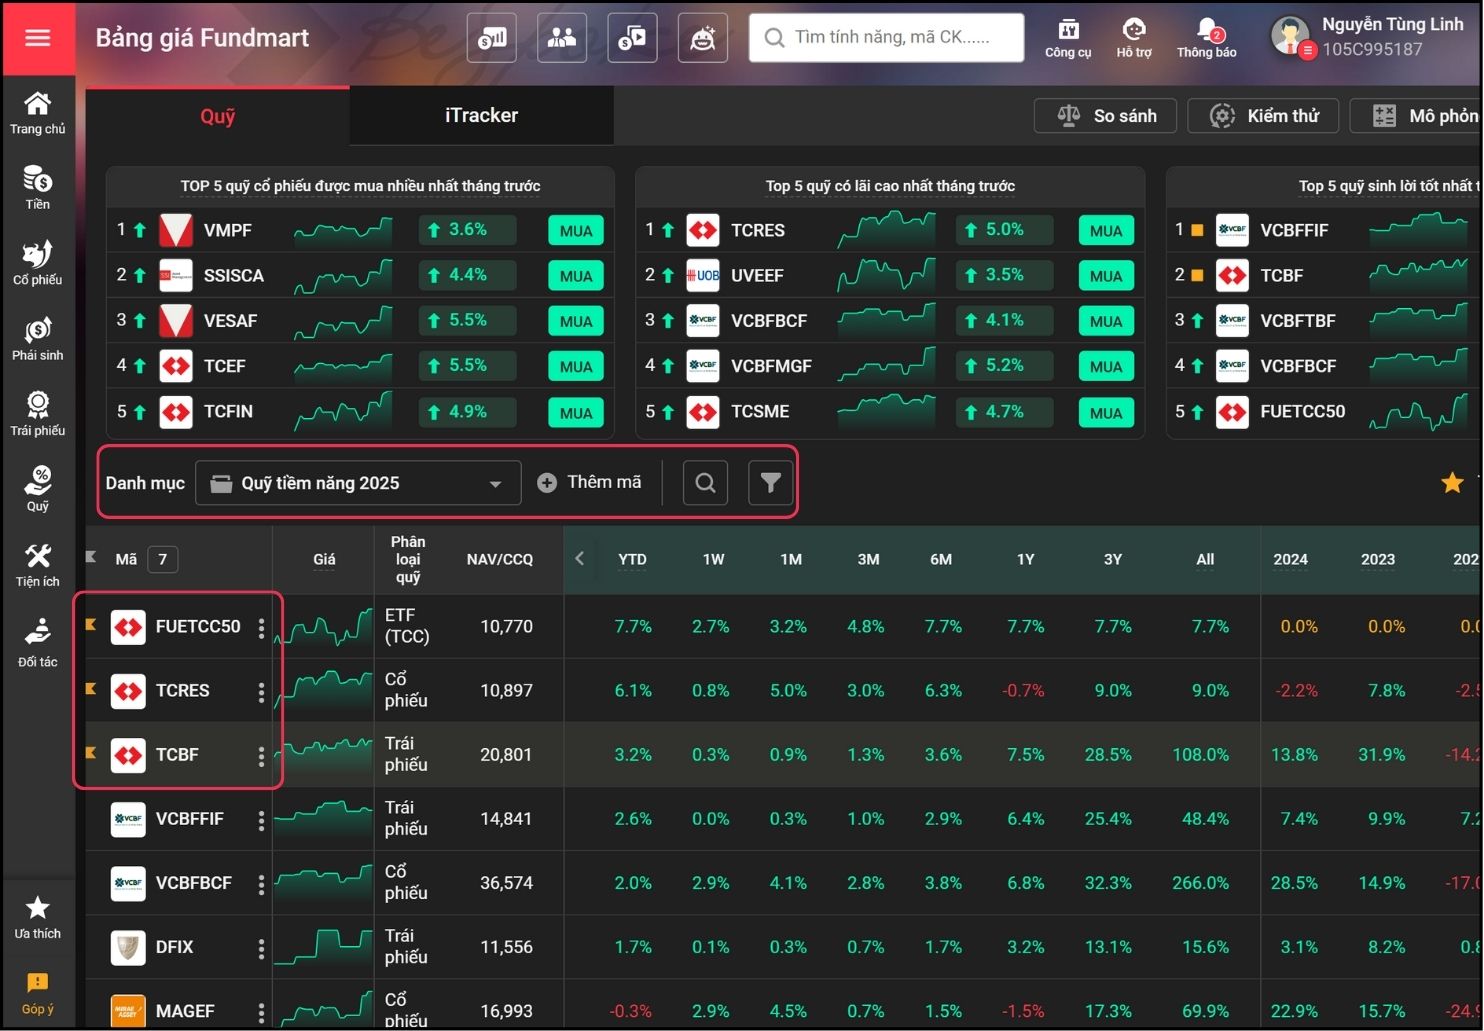Sort by the 1M column header

[x=791, y=559]
